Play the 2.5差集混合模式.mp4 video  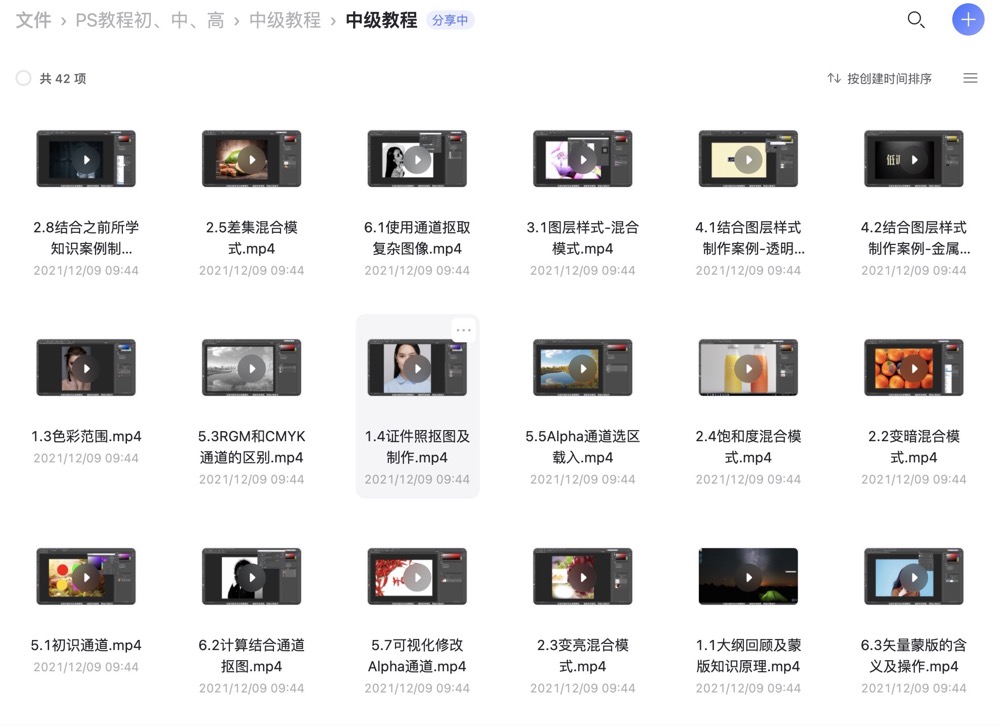pos(252,159)
